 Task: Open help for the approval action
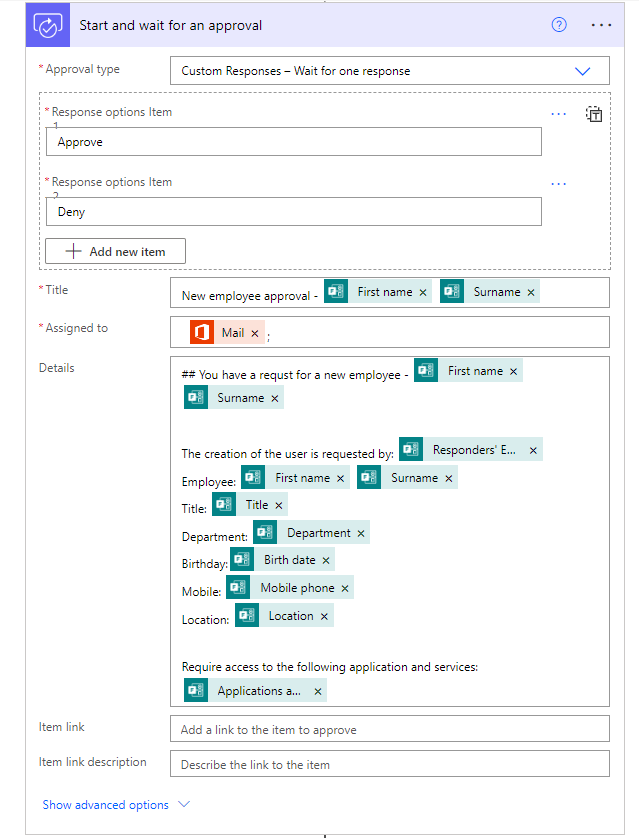(x=559, y=25)
